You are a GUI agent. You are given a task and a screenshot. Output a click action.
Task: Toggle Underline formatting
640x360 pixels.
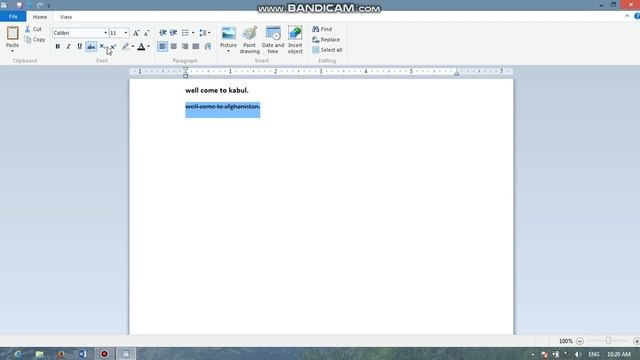[x=80, y=47]
